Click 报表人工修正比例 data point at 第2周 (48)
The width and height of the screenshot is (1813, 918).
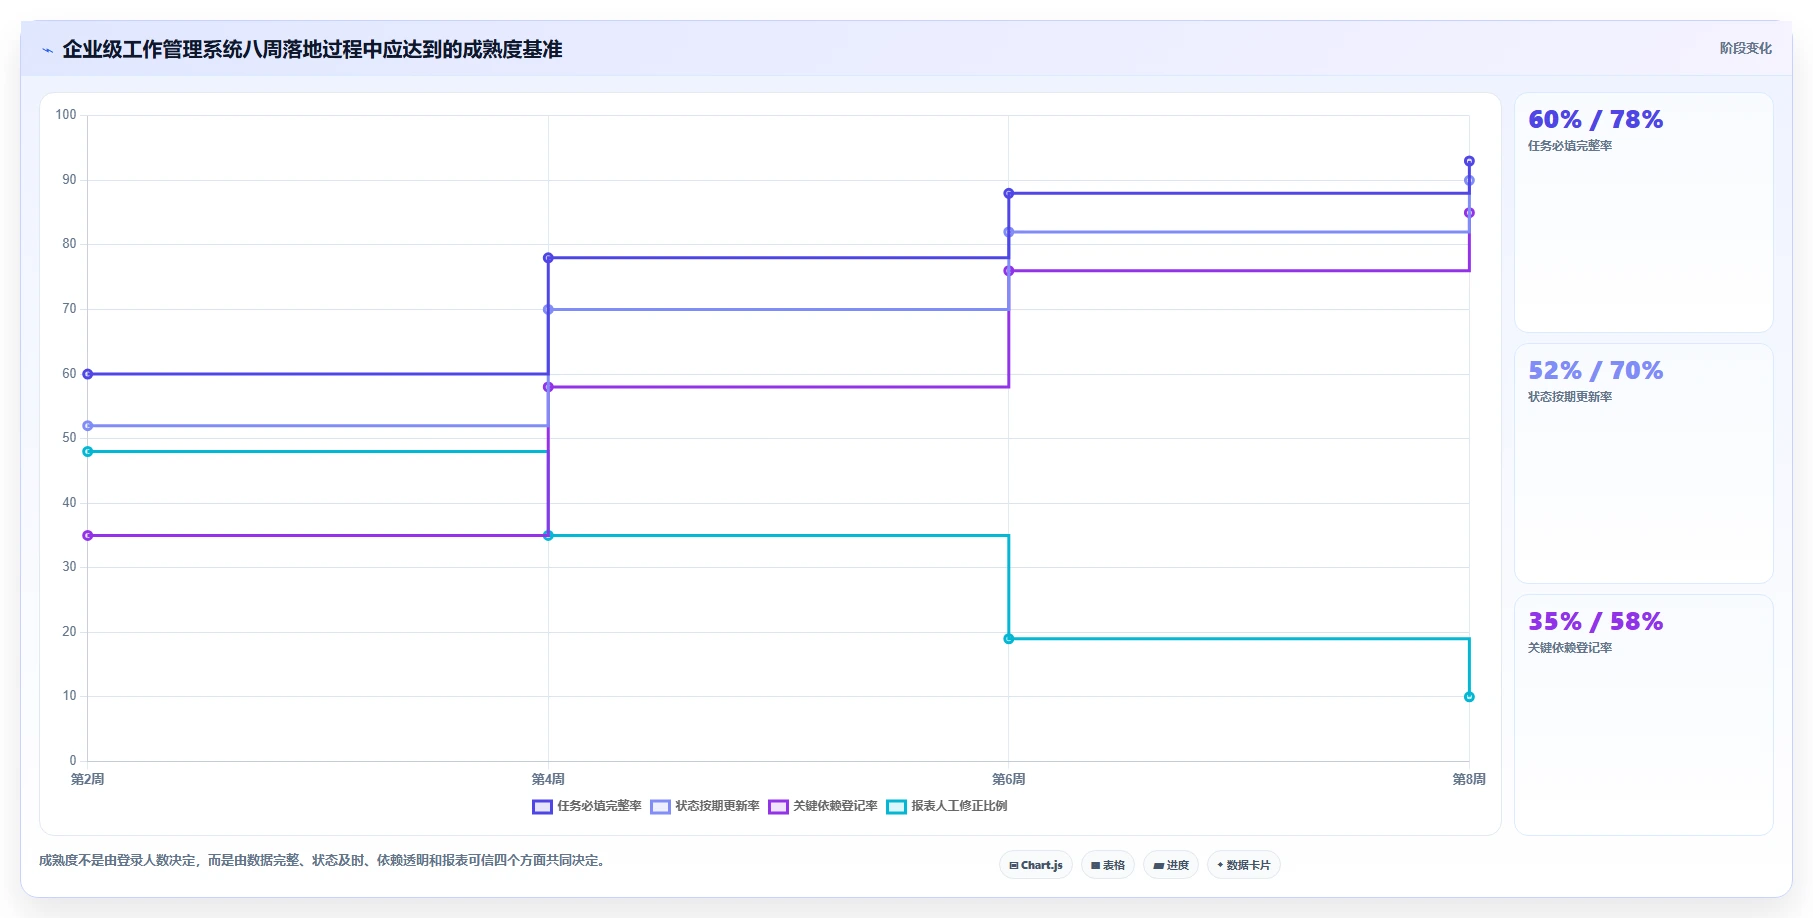point(88,452)
